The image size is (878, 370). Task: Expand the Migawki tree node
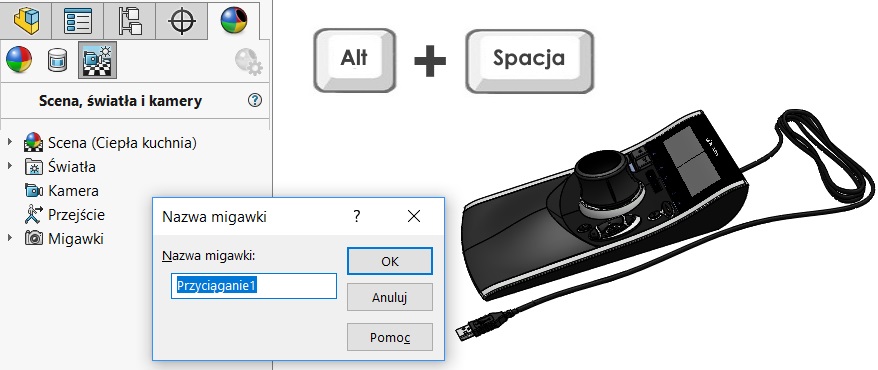(x=10, y=238)
